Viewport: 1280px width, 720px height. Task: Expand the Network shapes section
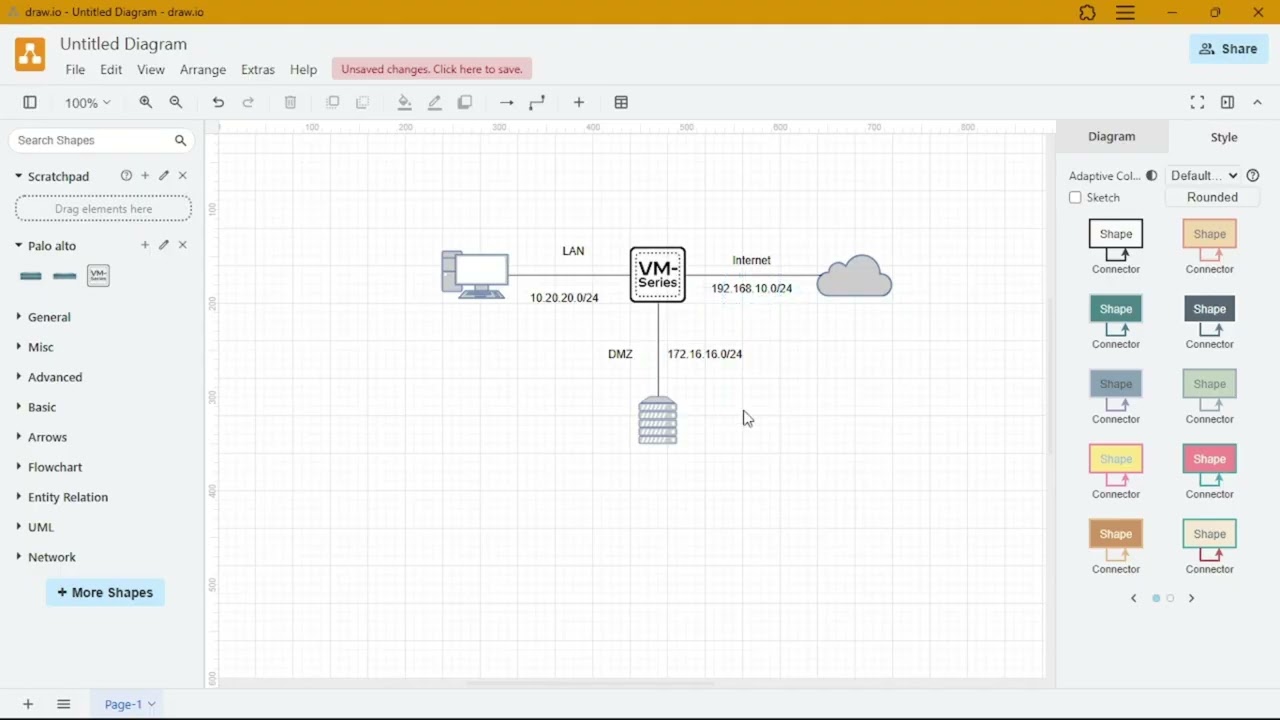(x=52, y=557)
